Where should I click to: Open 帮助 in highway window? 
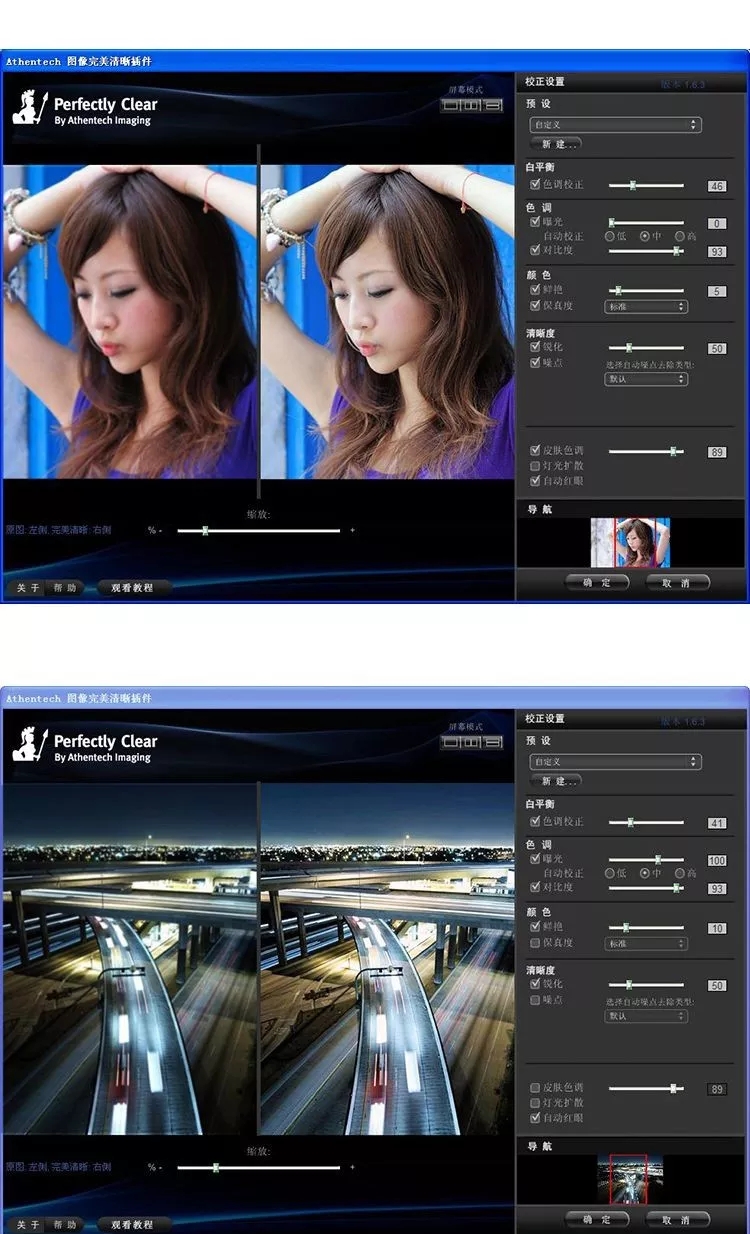coord(65,1225)
